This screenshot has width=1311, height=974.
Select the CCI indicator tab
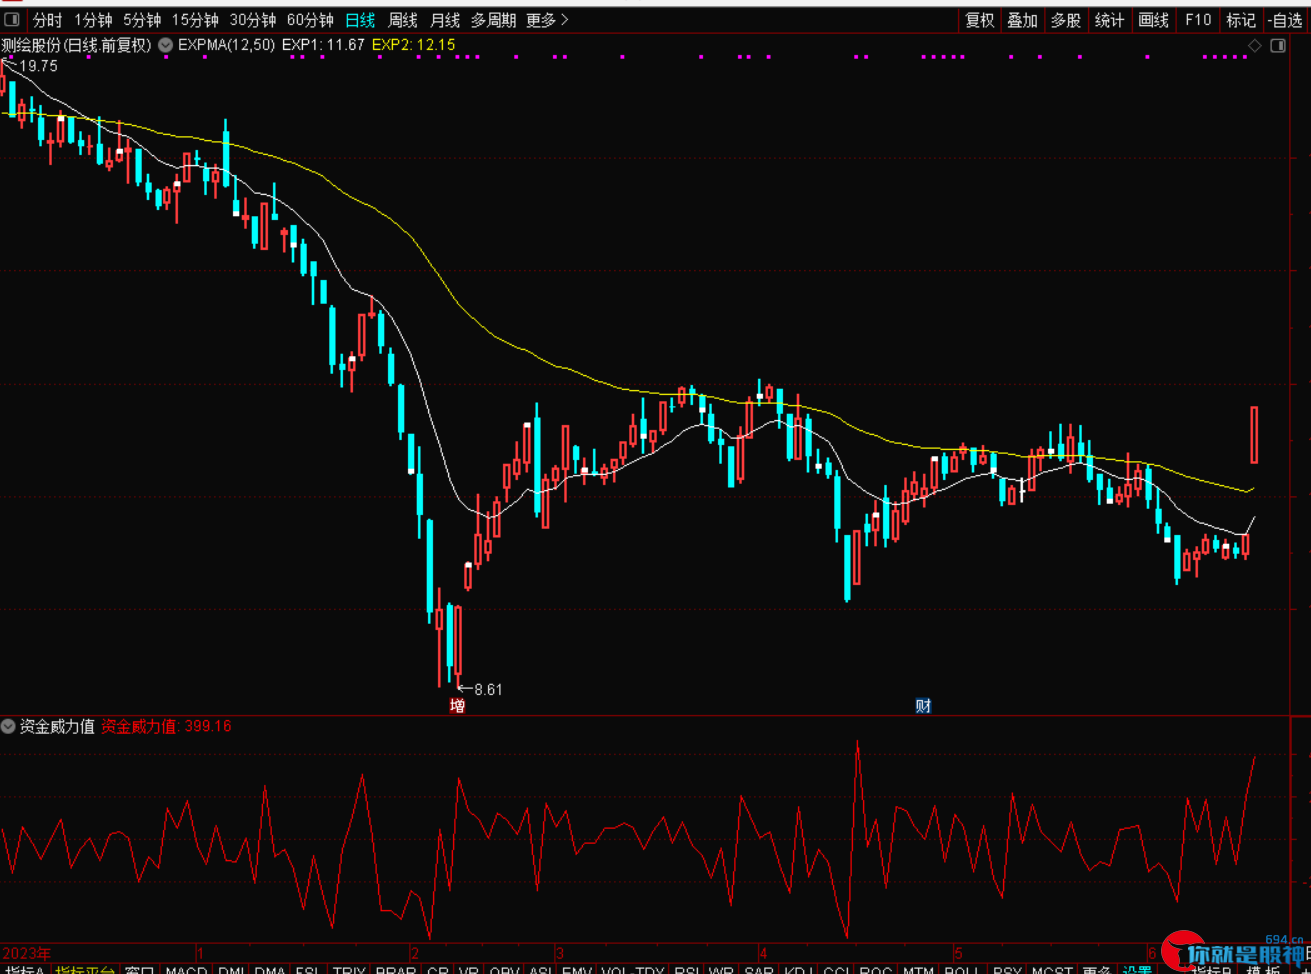[837, 970]
